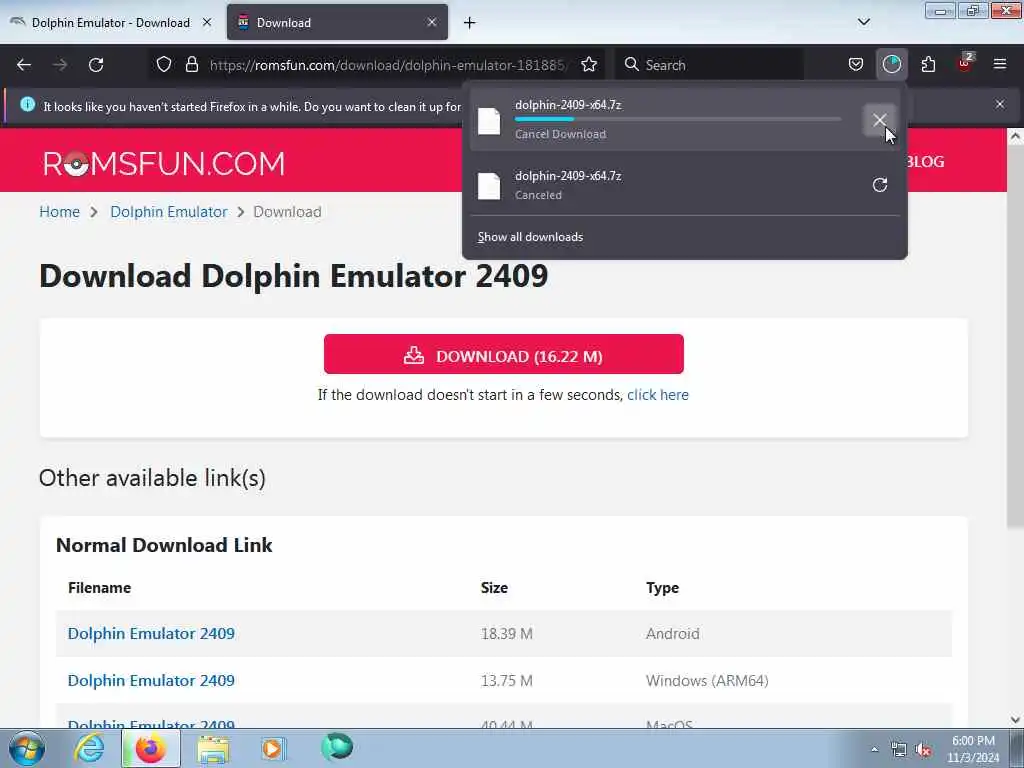Click the Search box in toolbar

709,65
